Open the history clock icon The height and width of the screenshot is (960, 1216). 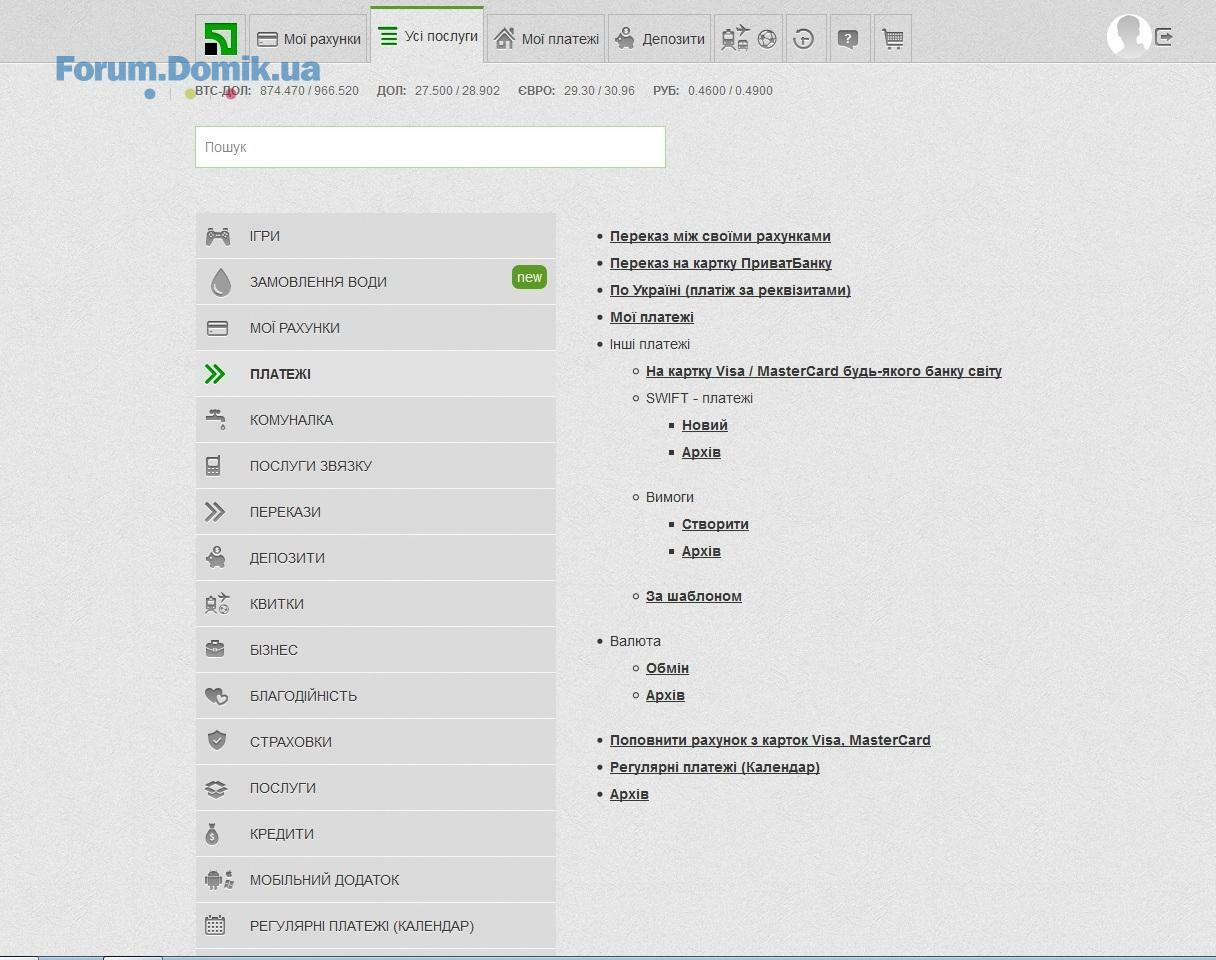point(804,39)
